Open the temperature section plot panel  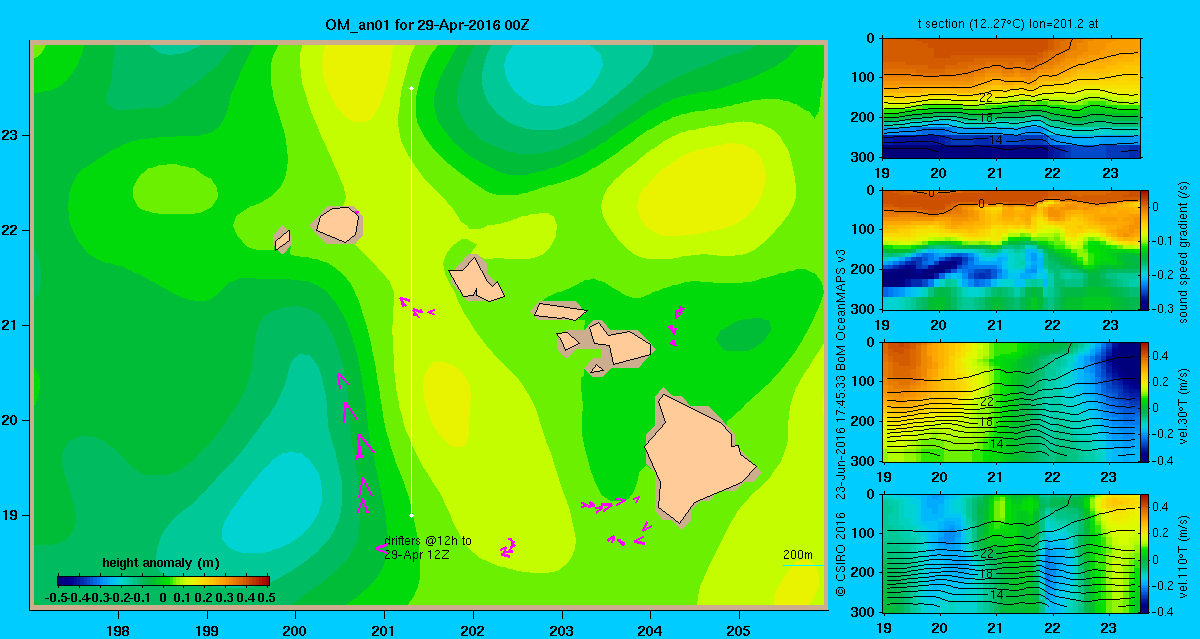click(1011, 98)
